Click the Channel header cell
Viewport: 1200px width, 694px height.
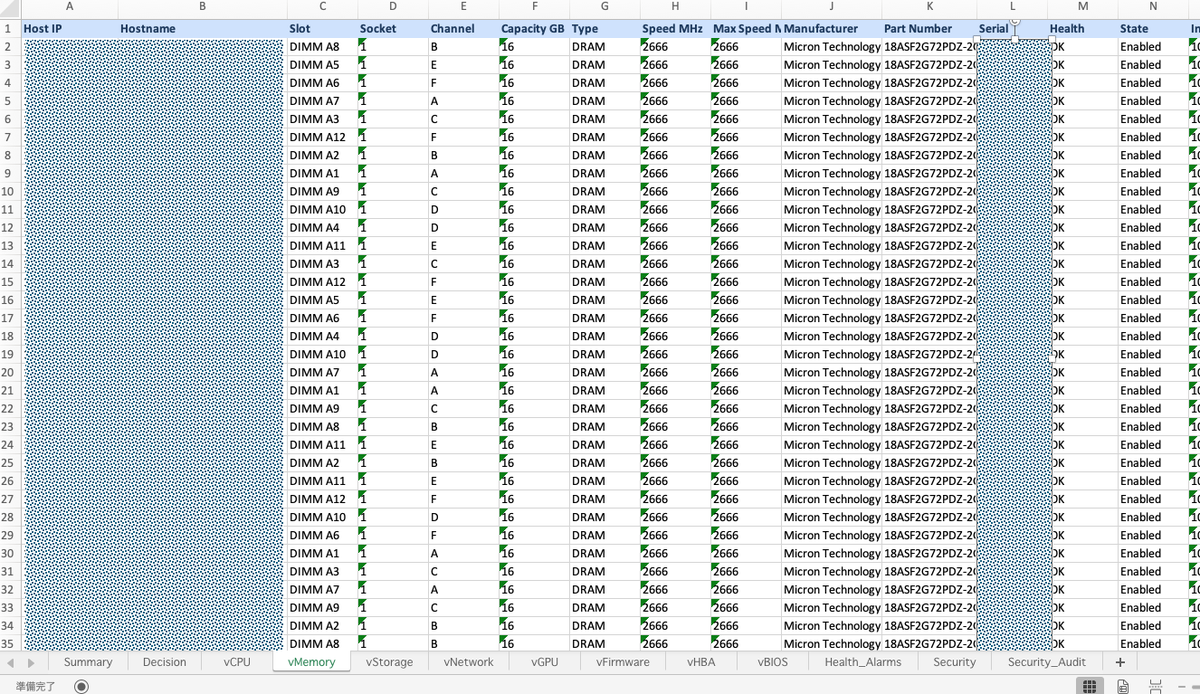coord(463,28)
